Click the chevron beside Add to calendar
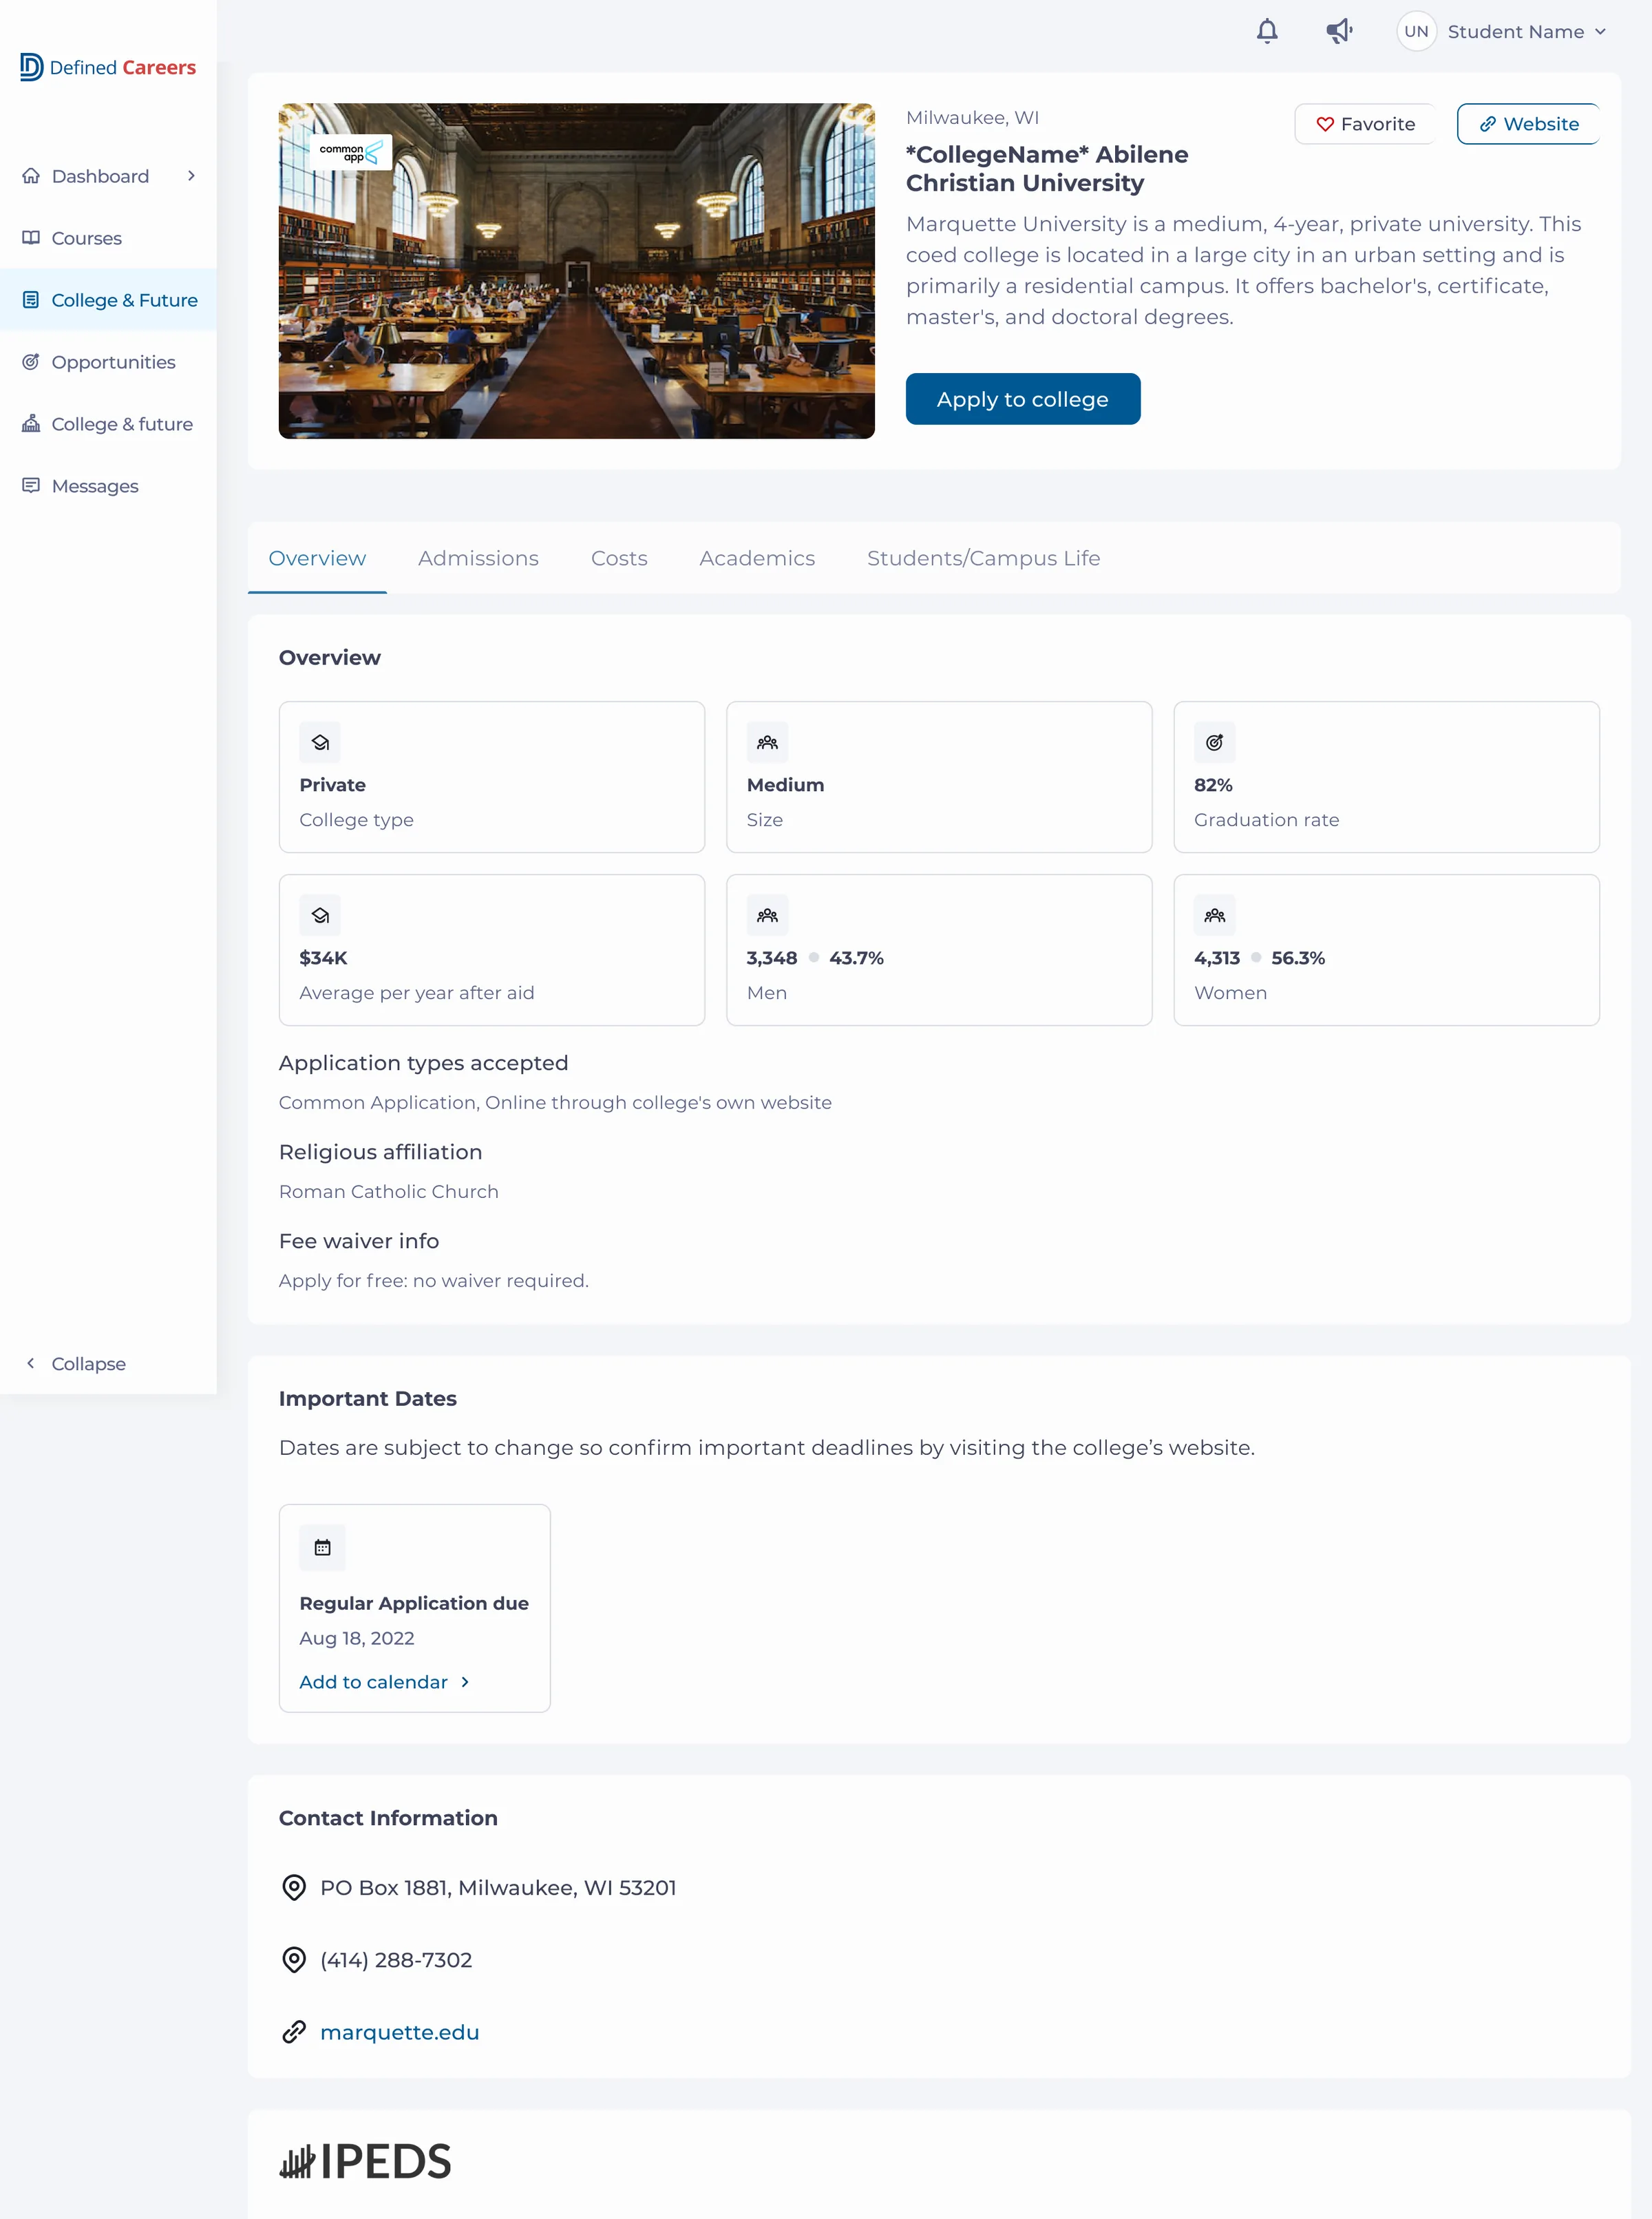 coord(465,1682)
